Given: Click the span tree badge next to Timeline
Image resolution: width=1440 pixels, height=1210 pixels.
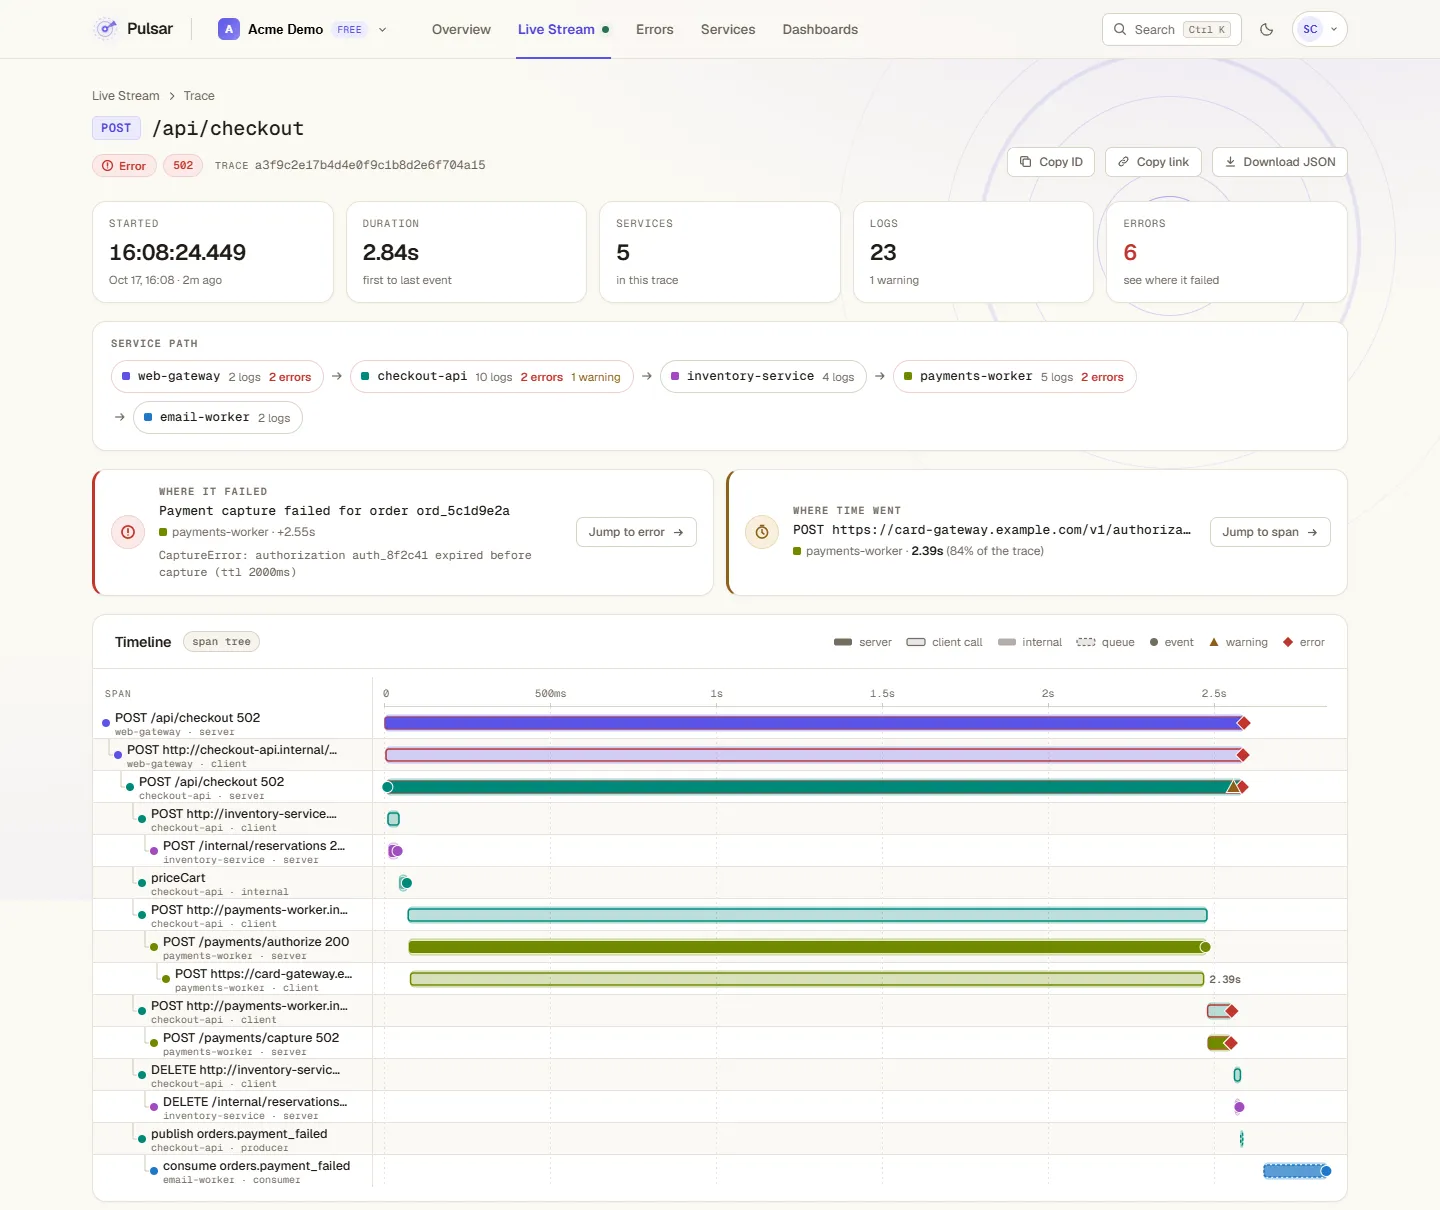Looking at the screenshot, I should point(221,642).
